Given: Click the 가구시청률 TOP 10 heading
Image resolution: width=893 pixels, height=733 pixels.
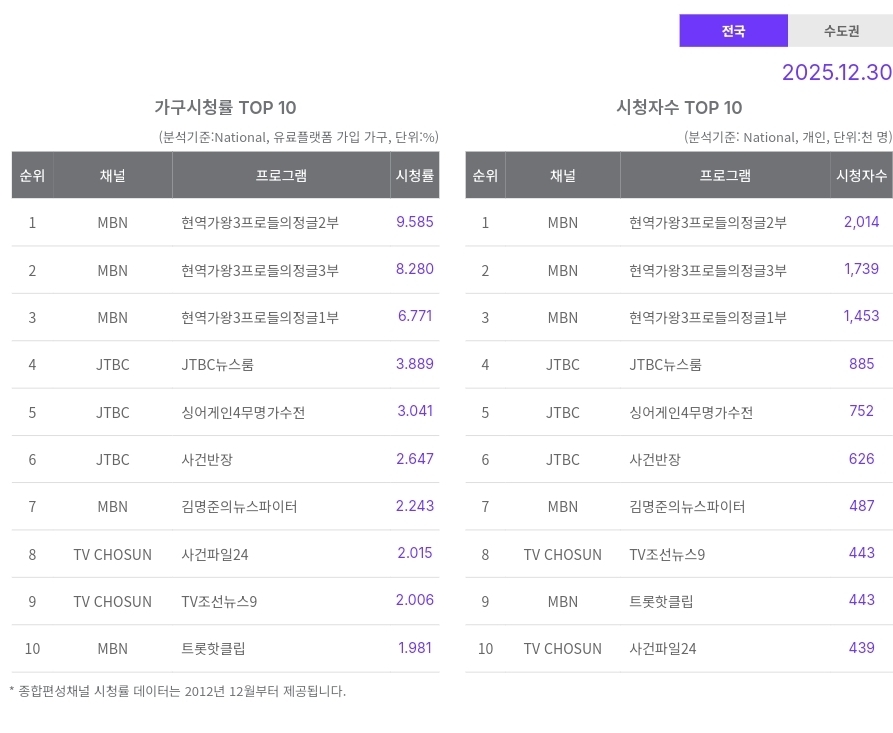Looking at the screenshot, I should click(225, 108).
